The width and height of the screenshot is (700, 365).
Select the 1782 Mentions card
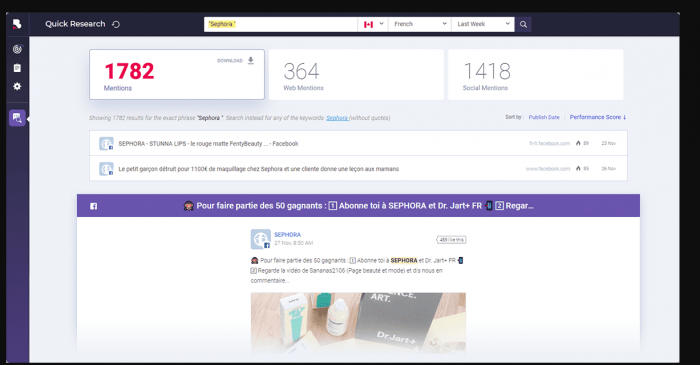(177, 75)
